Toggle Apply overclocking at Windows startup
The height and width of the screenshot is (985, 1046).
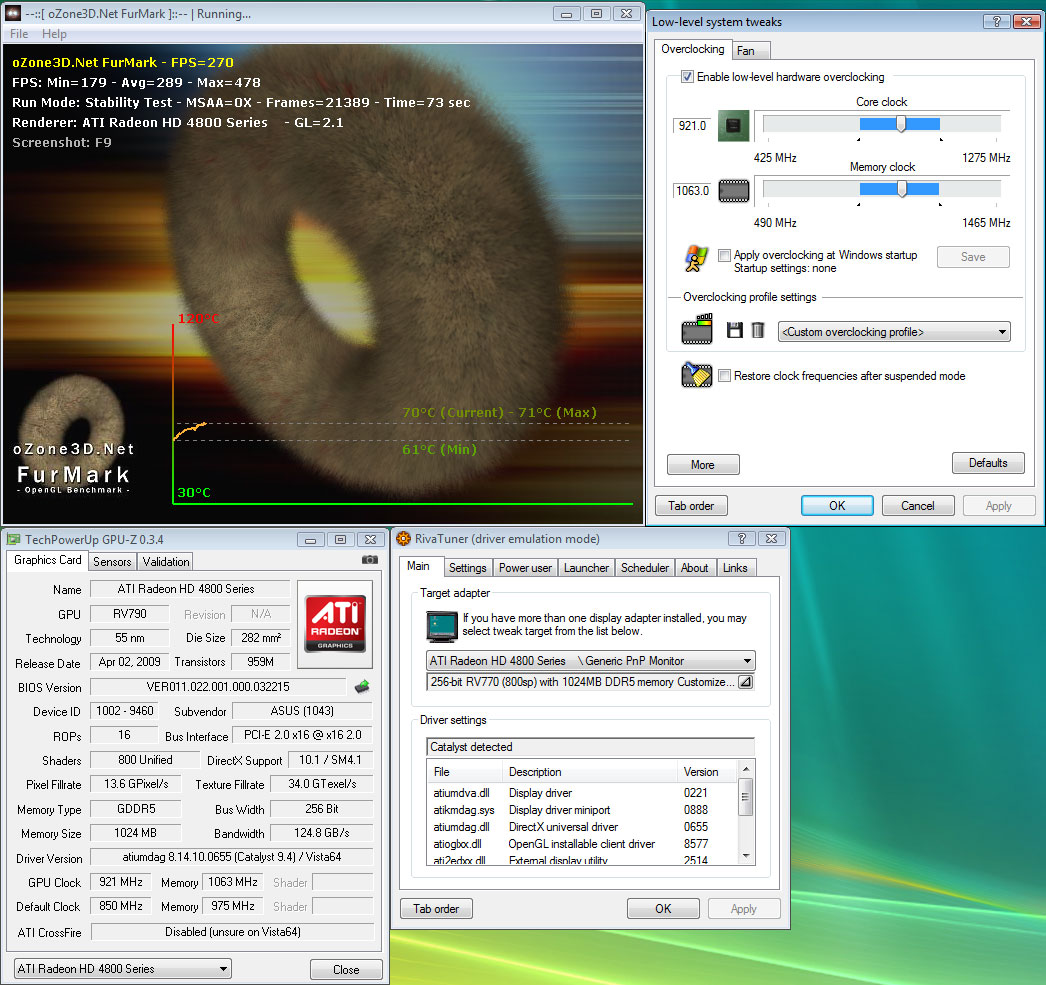tap(724, 255)
